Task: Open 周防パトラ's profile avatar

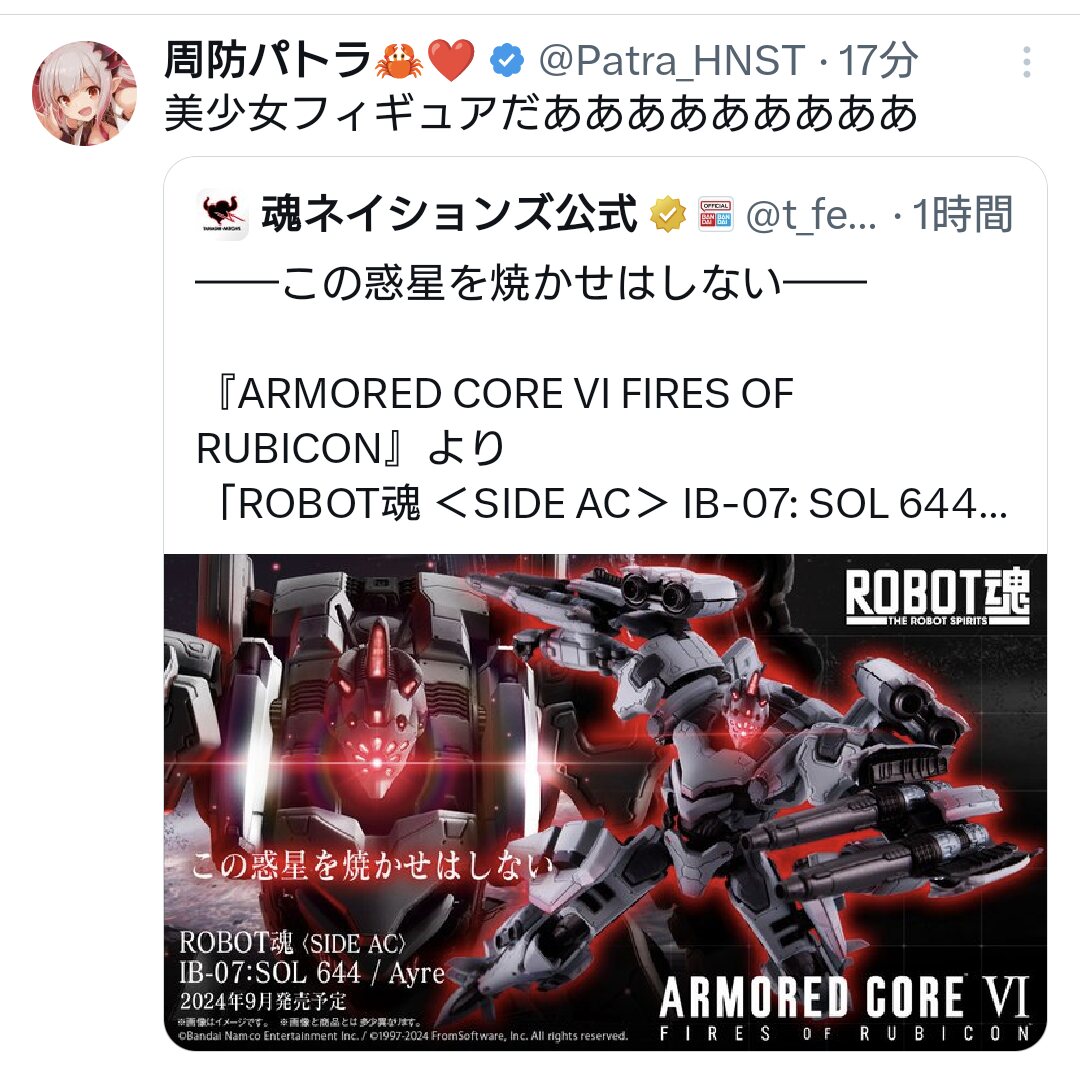Action: (84, 93)
